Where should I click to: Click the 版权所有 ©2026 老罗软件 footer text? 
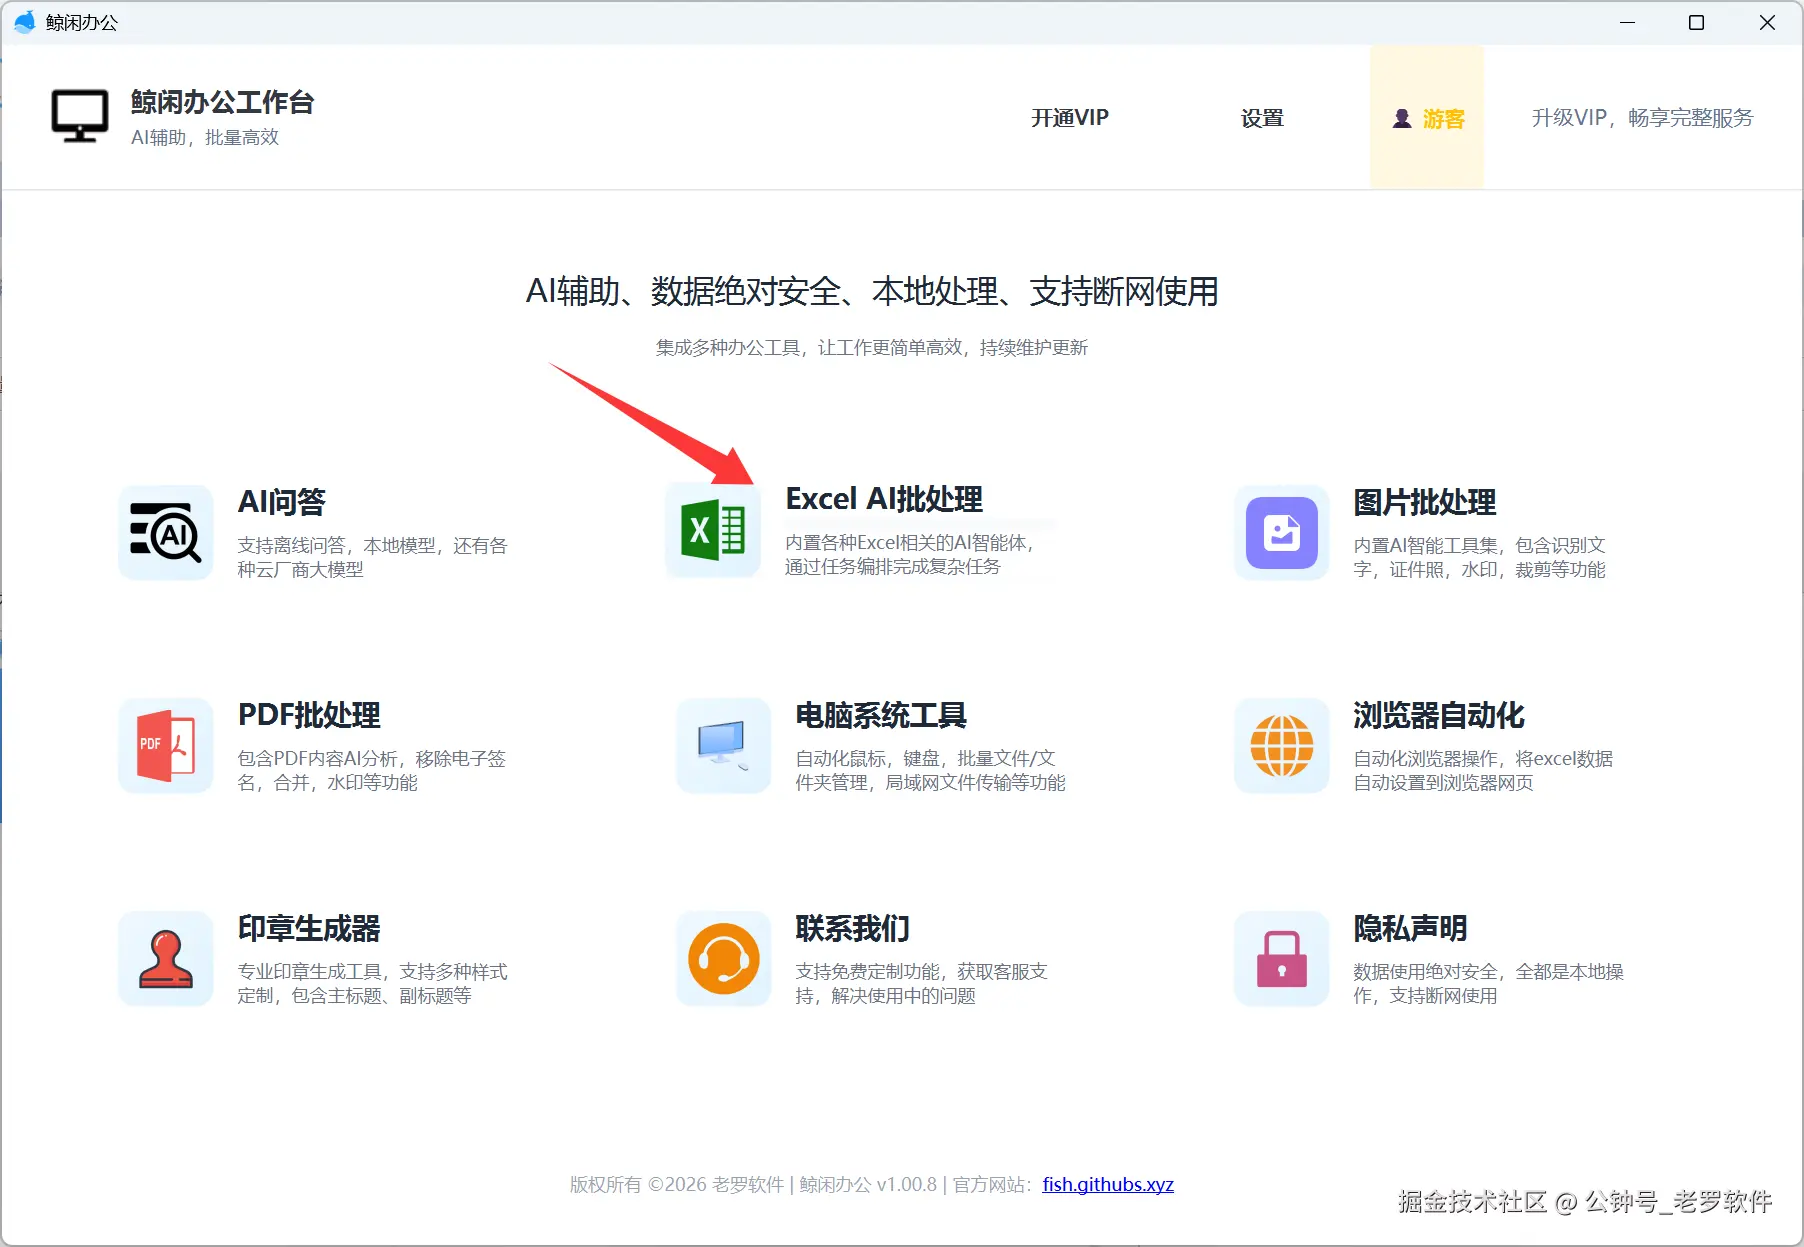pos(677,1184)
